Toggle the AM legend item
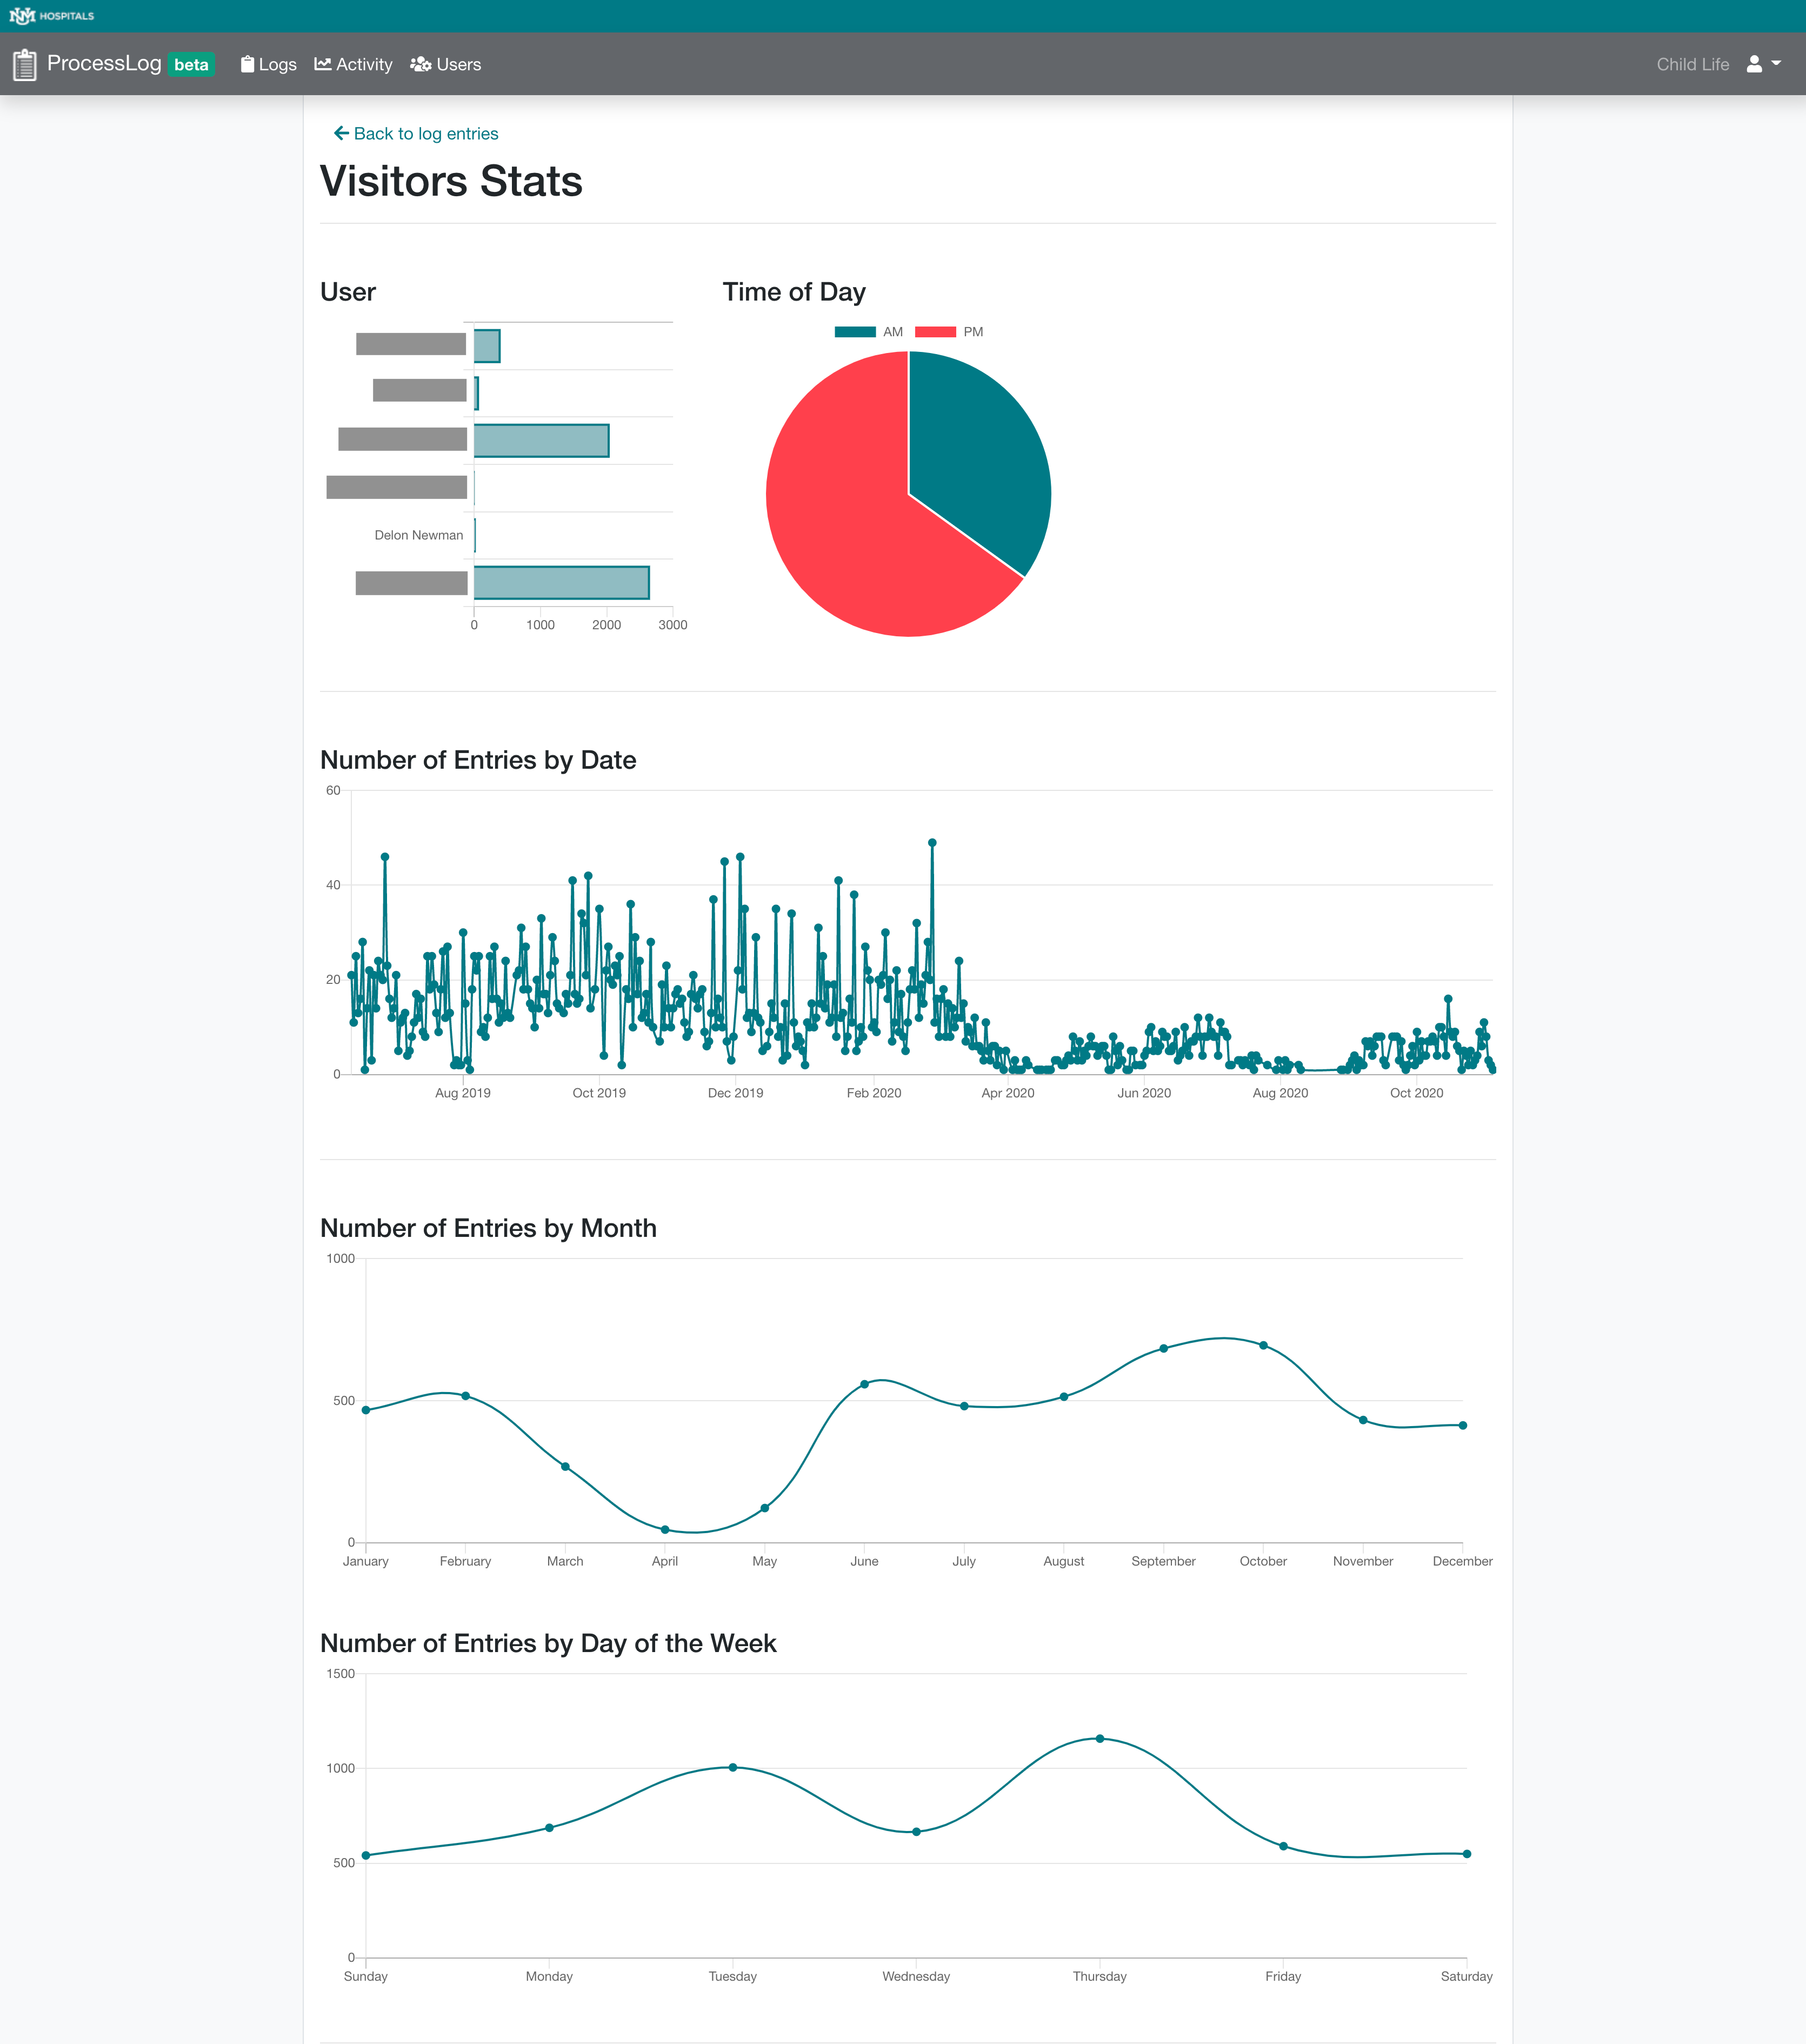This screenshot has height=2044, width=1806. [x=868, y=332]
